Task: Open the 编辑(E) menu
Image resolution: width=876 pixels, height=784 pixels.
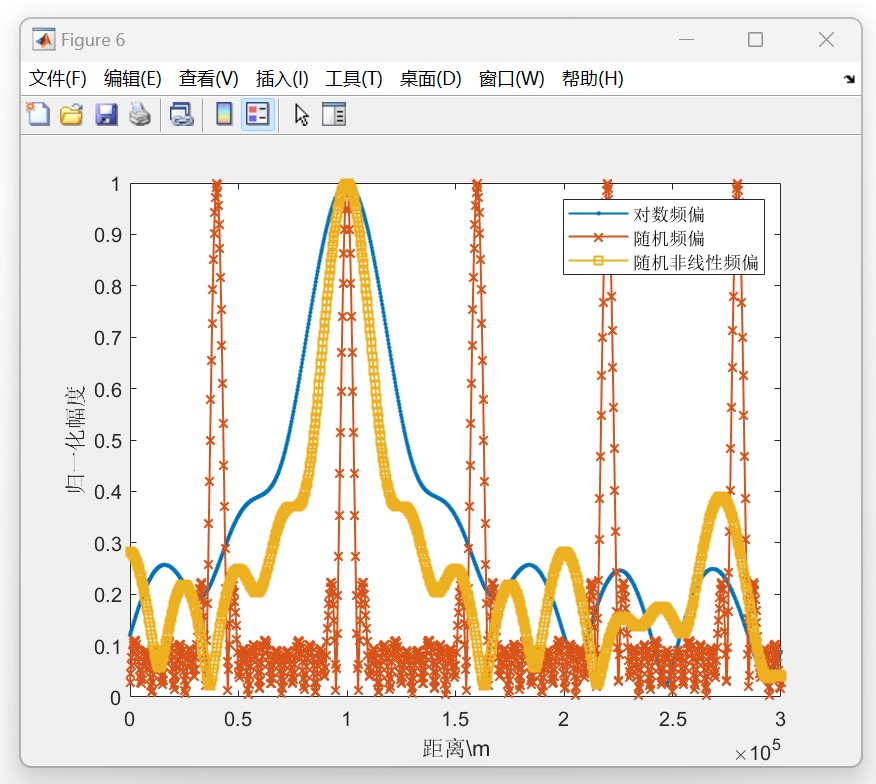Action: pyautogui.click(x=132, y=79)
